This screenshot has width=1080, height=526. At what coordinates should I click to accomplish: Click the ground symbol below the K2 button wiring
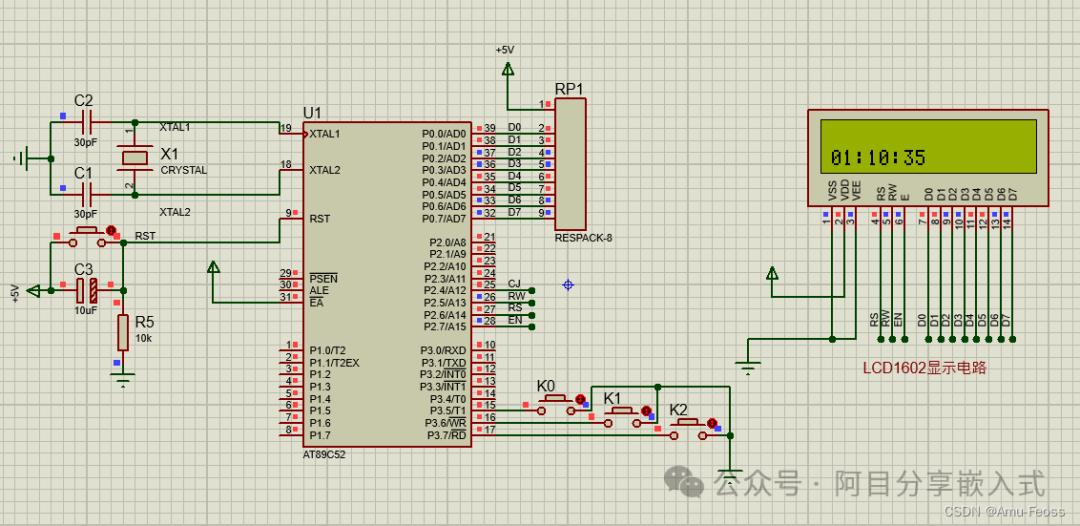730,475
